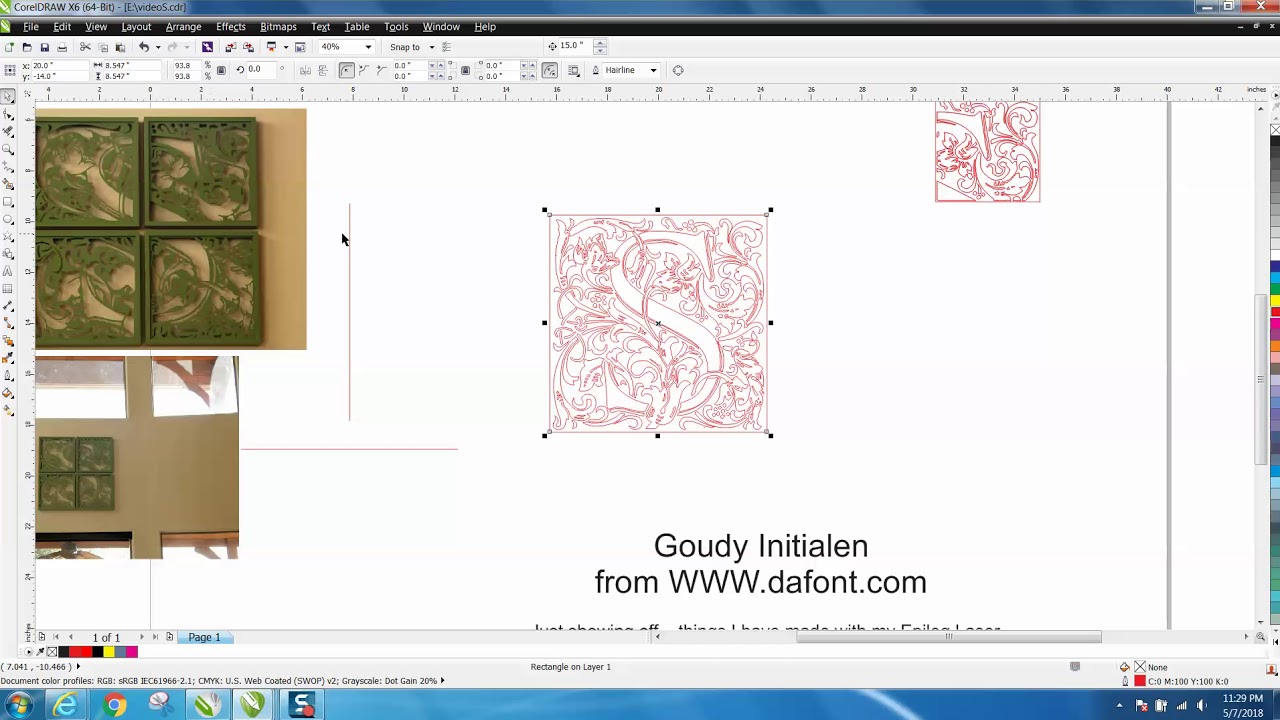Switch to the Page 1 tab
1280x720 pixels.
click(204, 637)
